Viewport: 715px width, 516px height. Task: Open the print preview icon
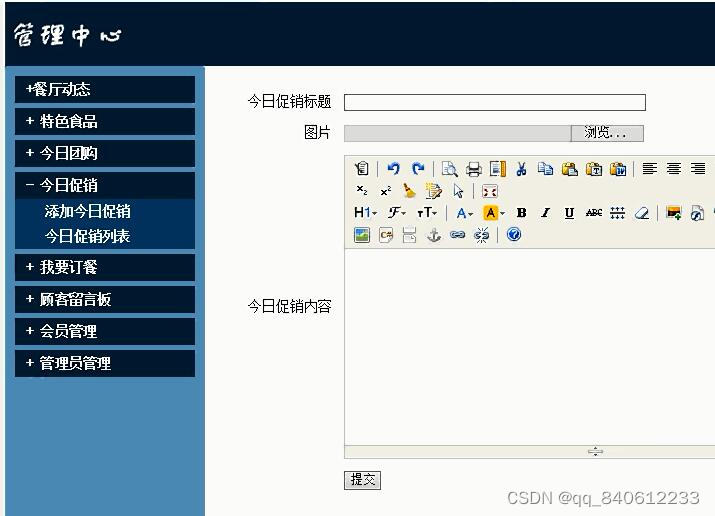tap(449, 169)
